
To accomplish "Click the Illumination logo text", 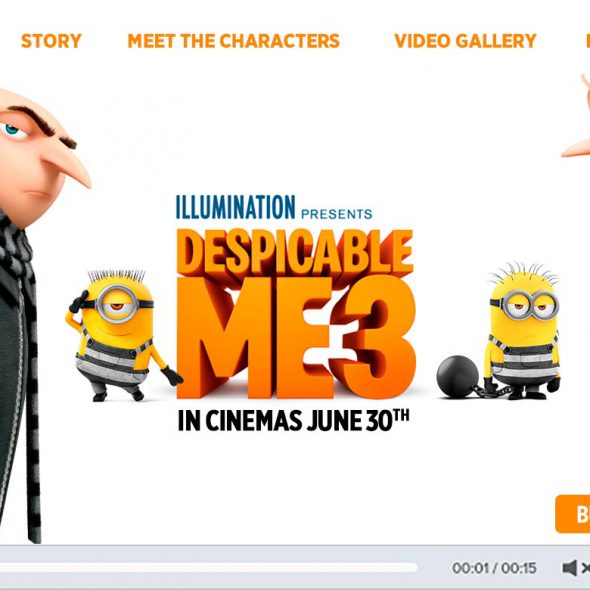I will pos(236,207).
